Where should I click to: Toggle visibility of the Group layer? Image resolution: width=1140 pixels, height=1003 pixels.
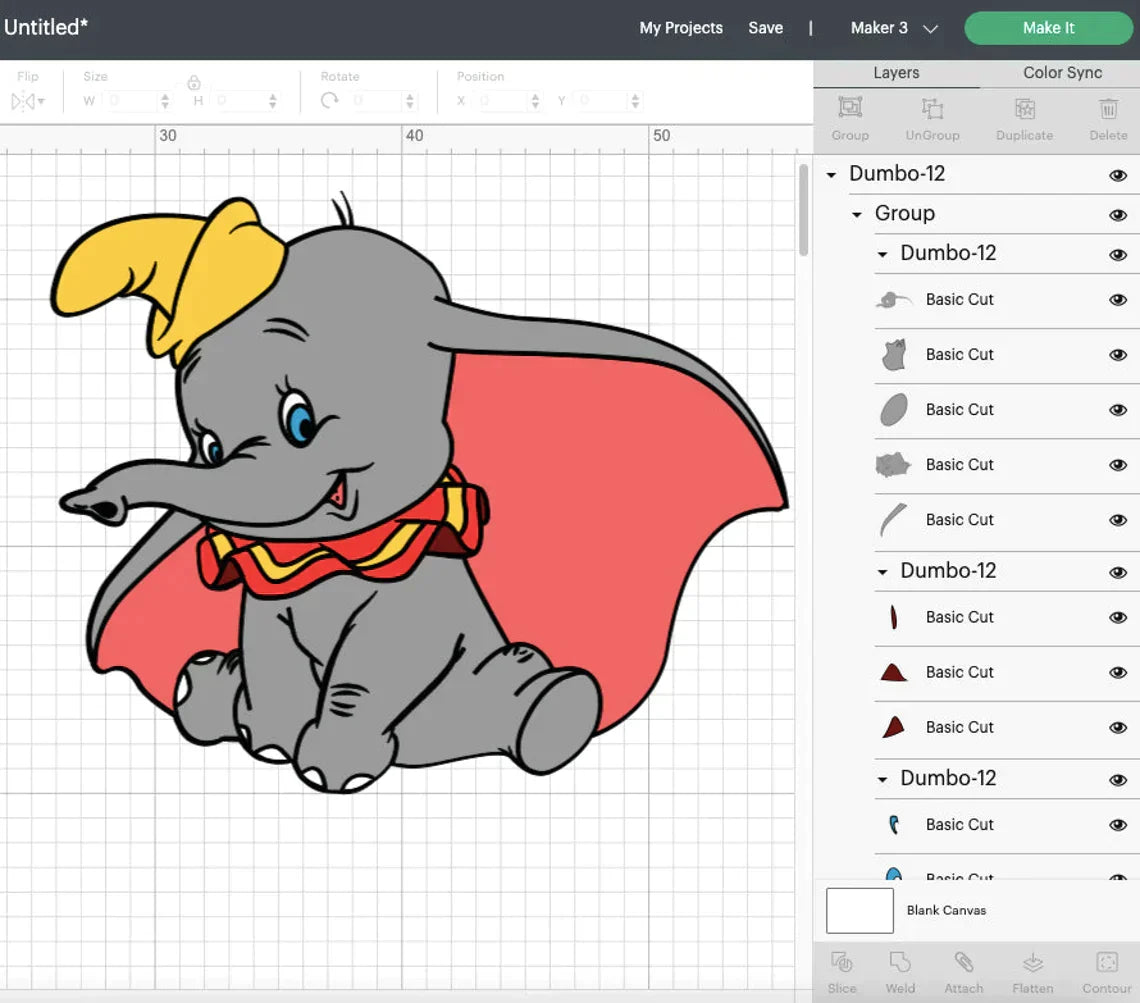(1118, 215)
